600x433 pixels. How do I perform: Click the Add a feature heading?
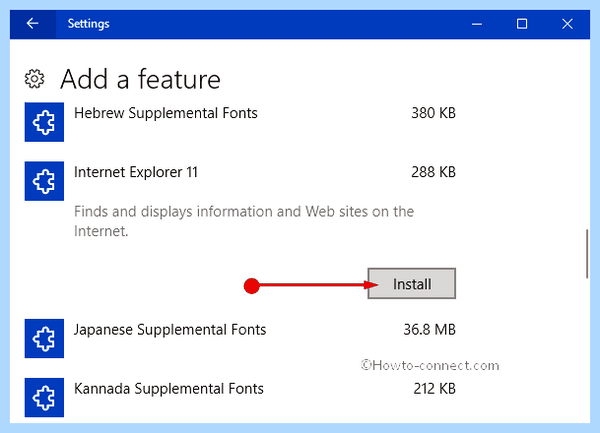point(140,79)
